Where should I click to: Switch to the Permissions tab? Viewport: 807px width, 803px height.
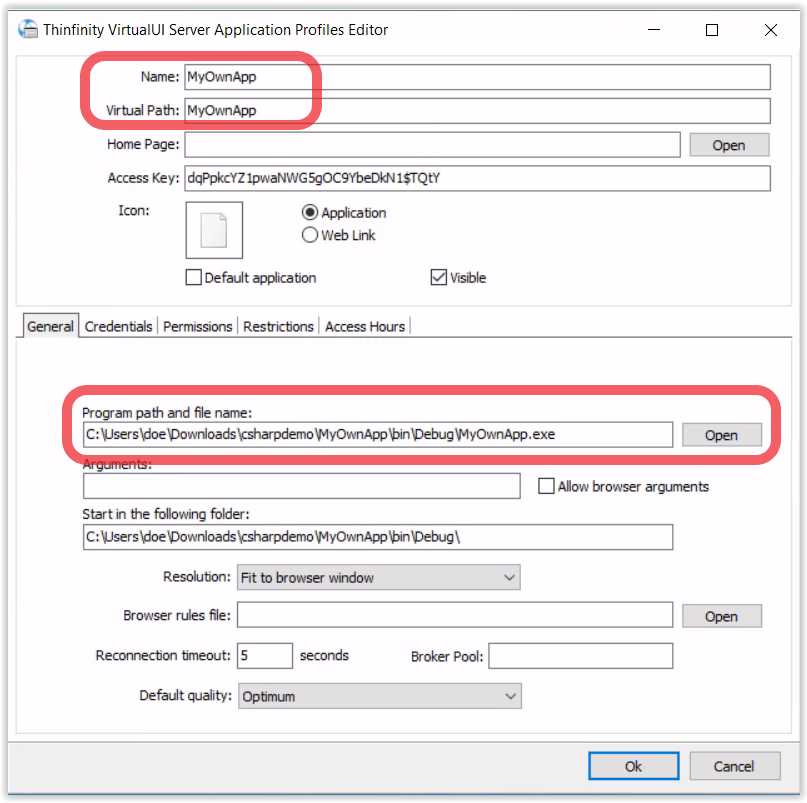[198, 326]
